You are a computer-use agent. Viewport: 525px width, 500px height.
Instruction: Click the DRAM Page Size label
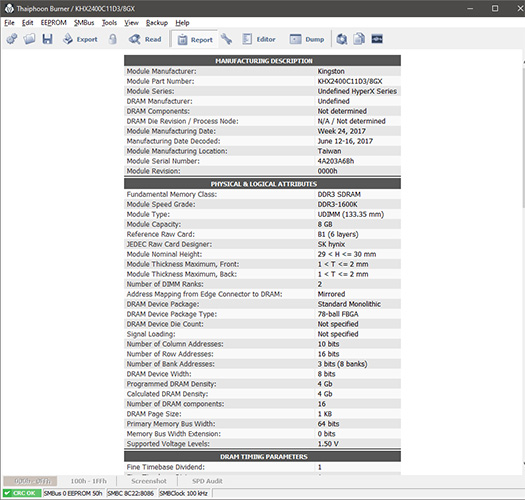(x=154, y=414)
